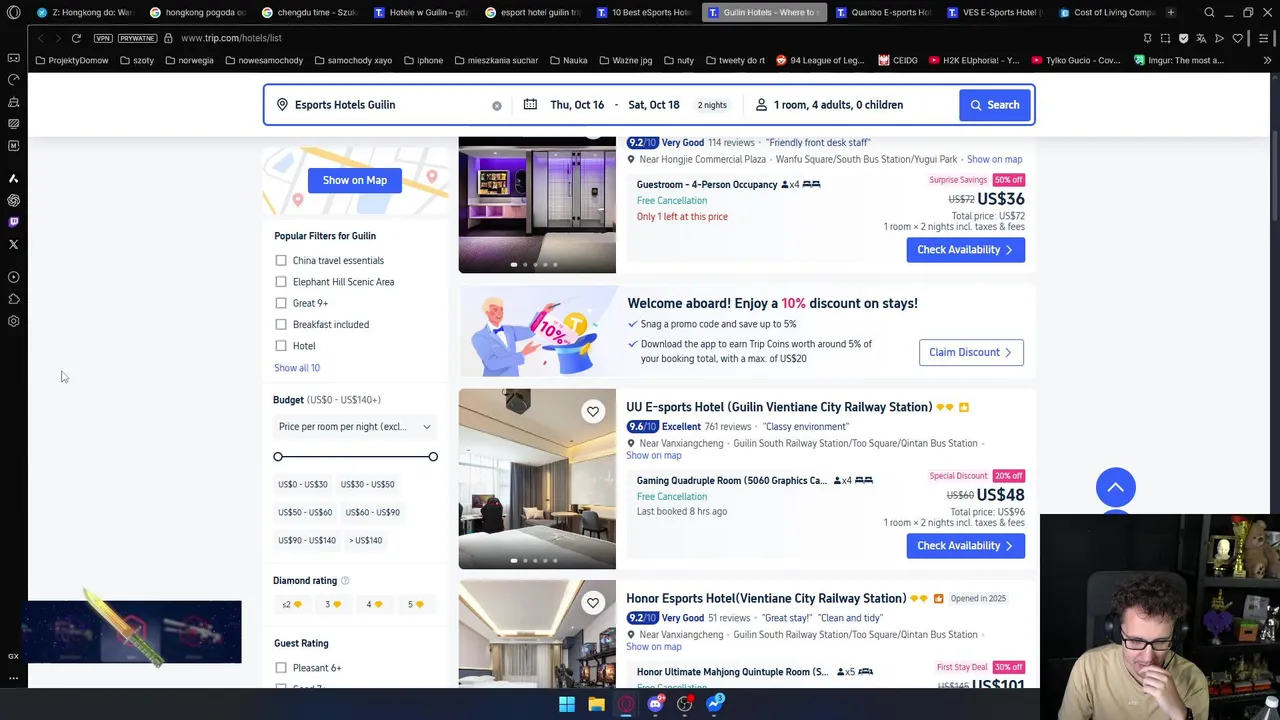The image size is (1280, 720).
Task: Check the Great 9+ filter
Action: coord(281,303)
